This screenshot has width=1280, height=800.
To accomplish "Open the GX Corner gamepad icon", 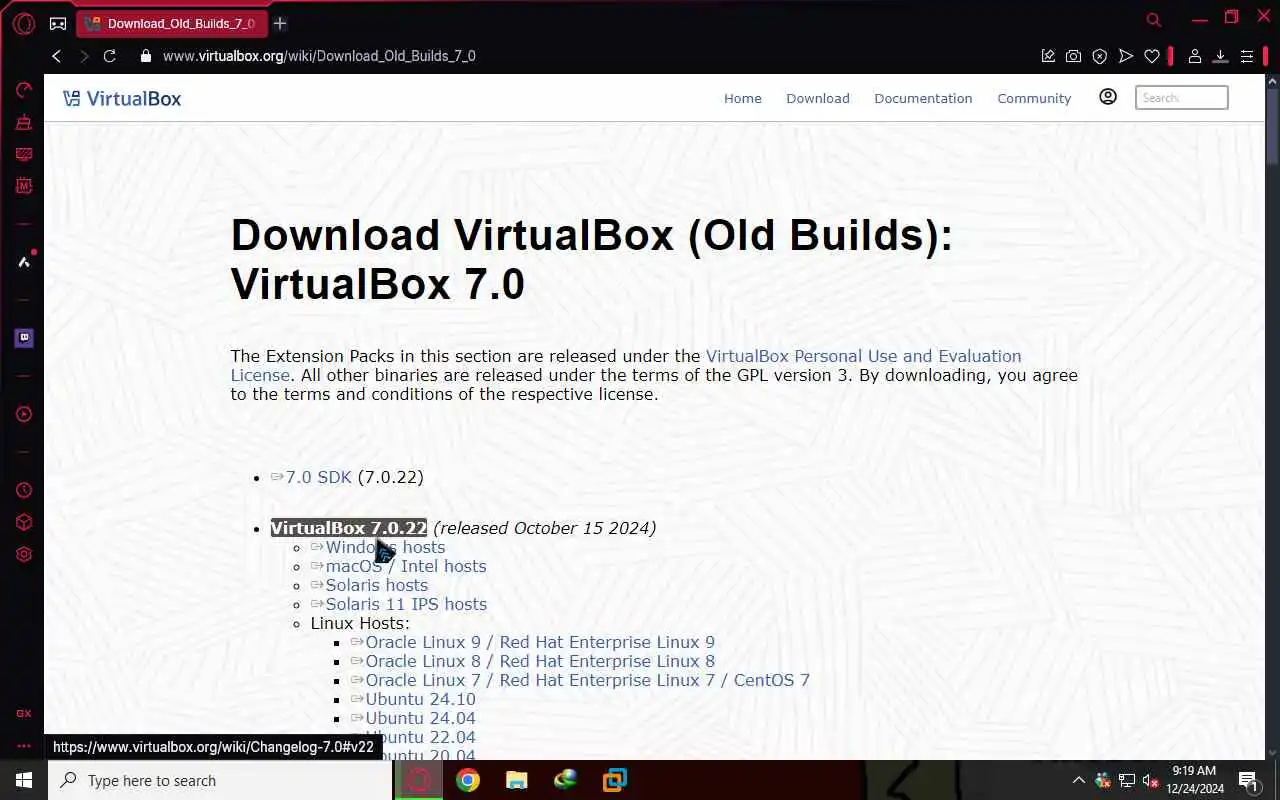I will point(58,23).
